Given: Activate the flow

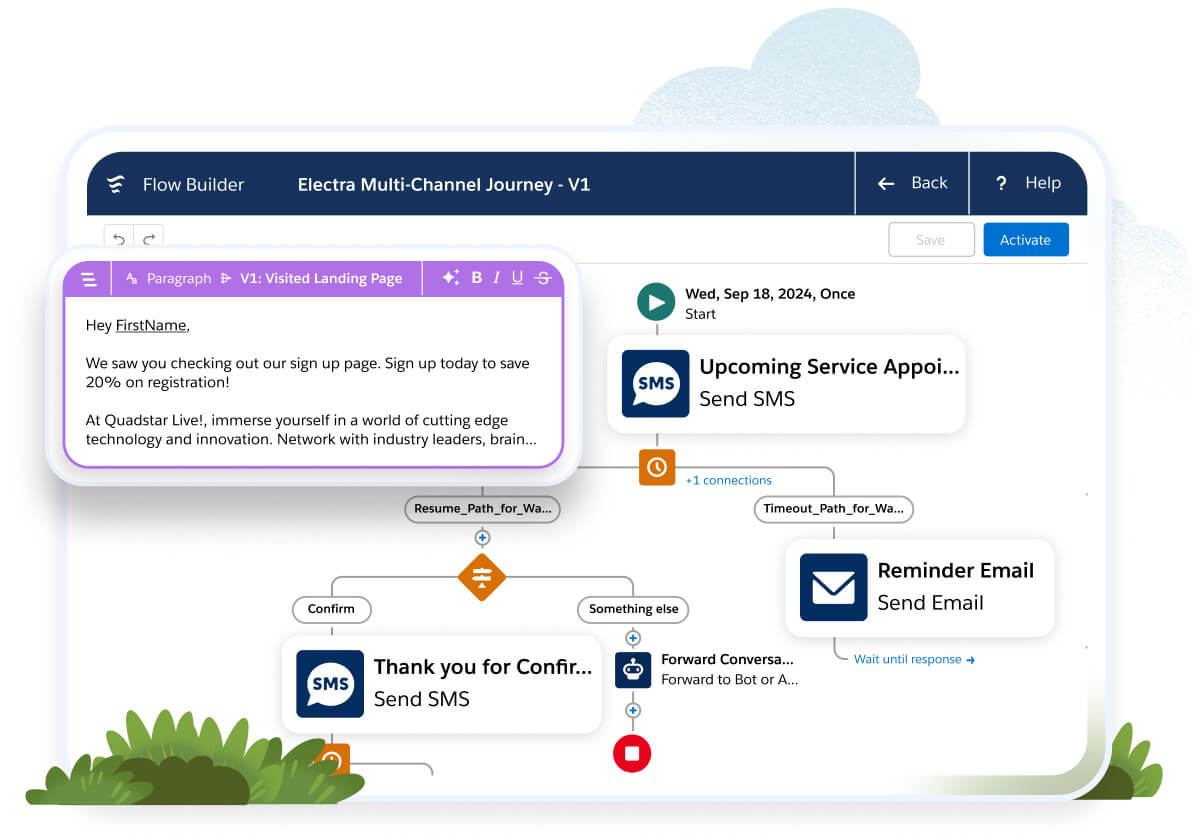Looking at the screenshot, I should [x=1025, y=239].
